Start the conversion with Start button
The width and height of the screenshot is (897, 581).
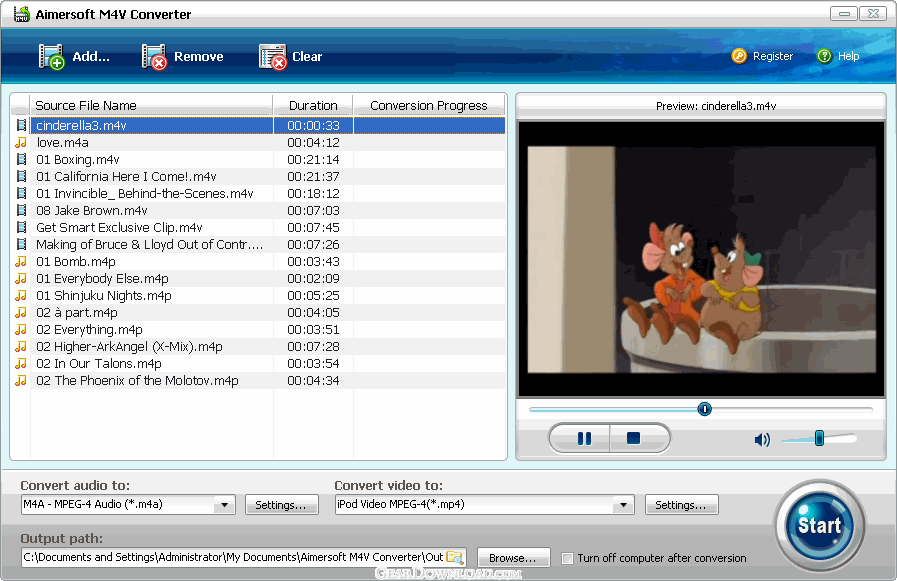[x=819, y=525]
